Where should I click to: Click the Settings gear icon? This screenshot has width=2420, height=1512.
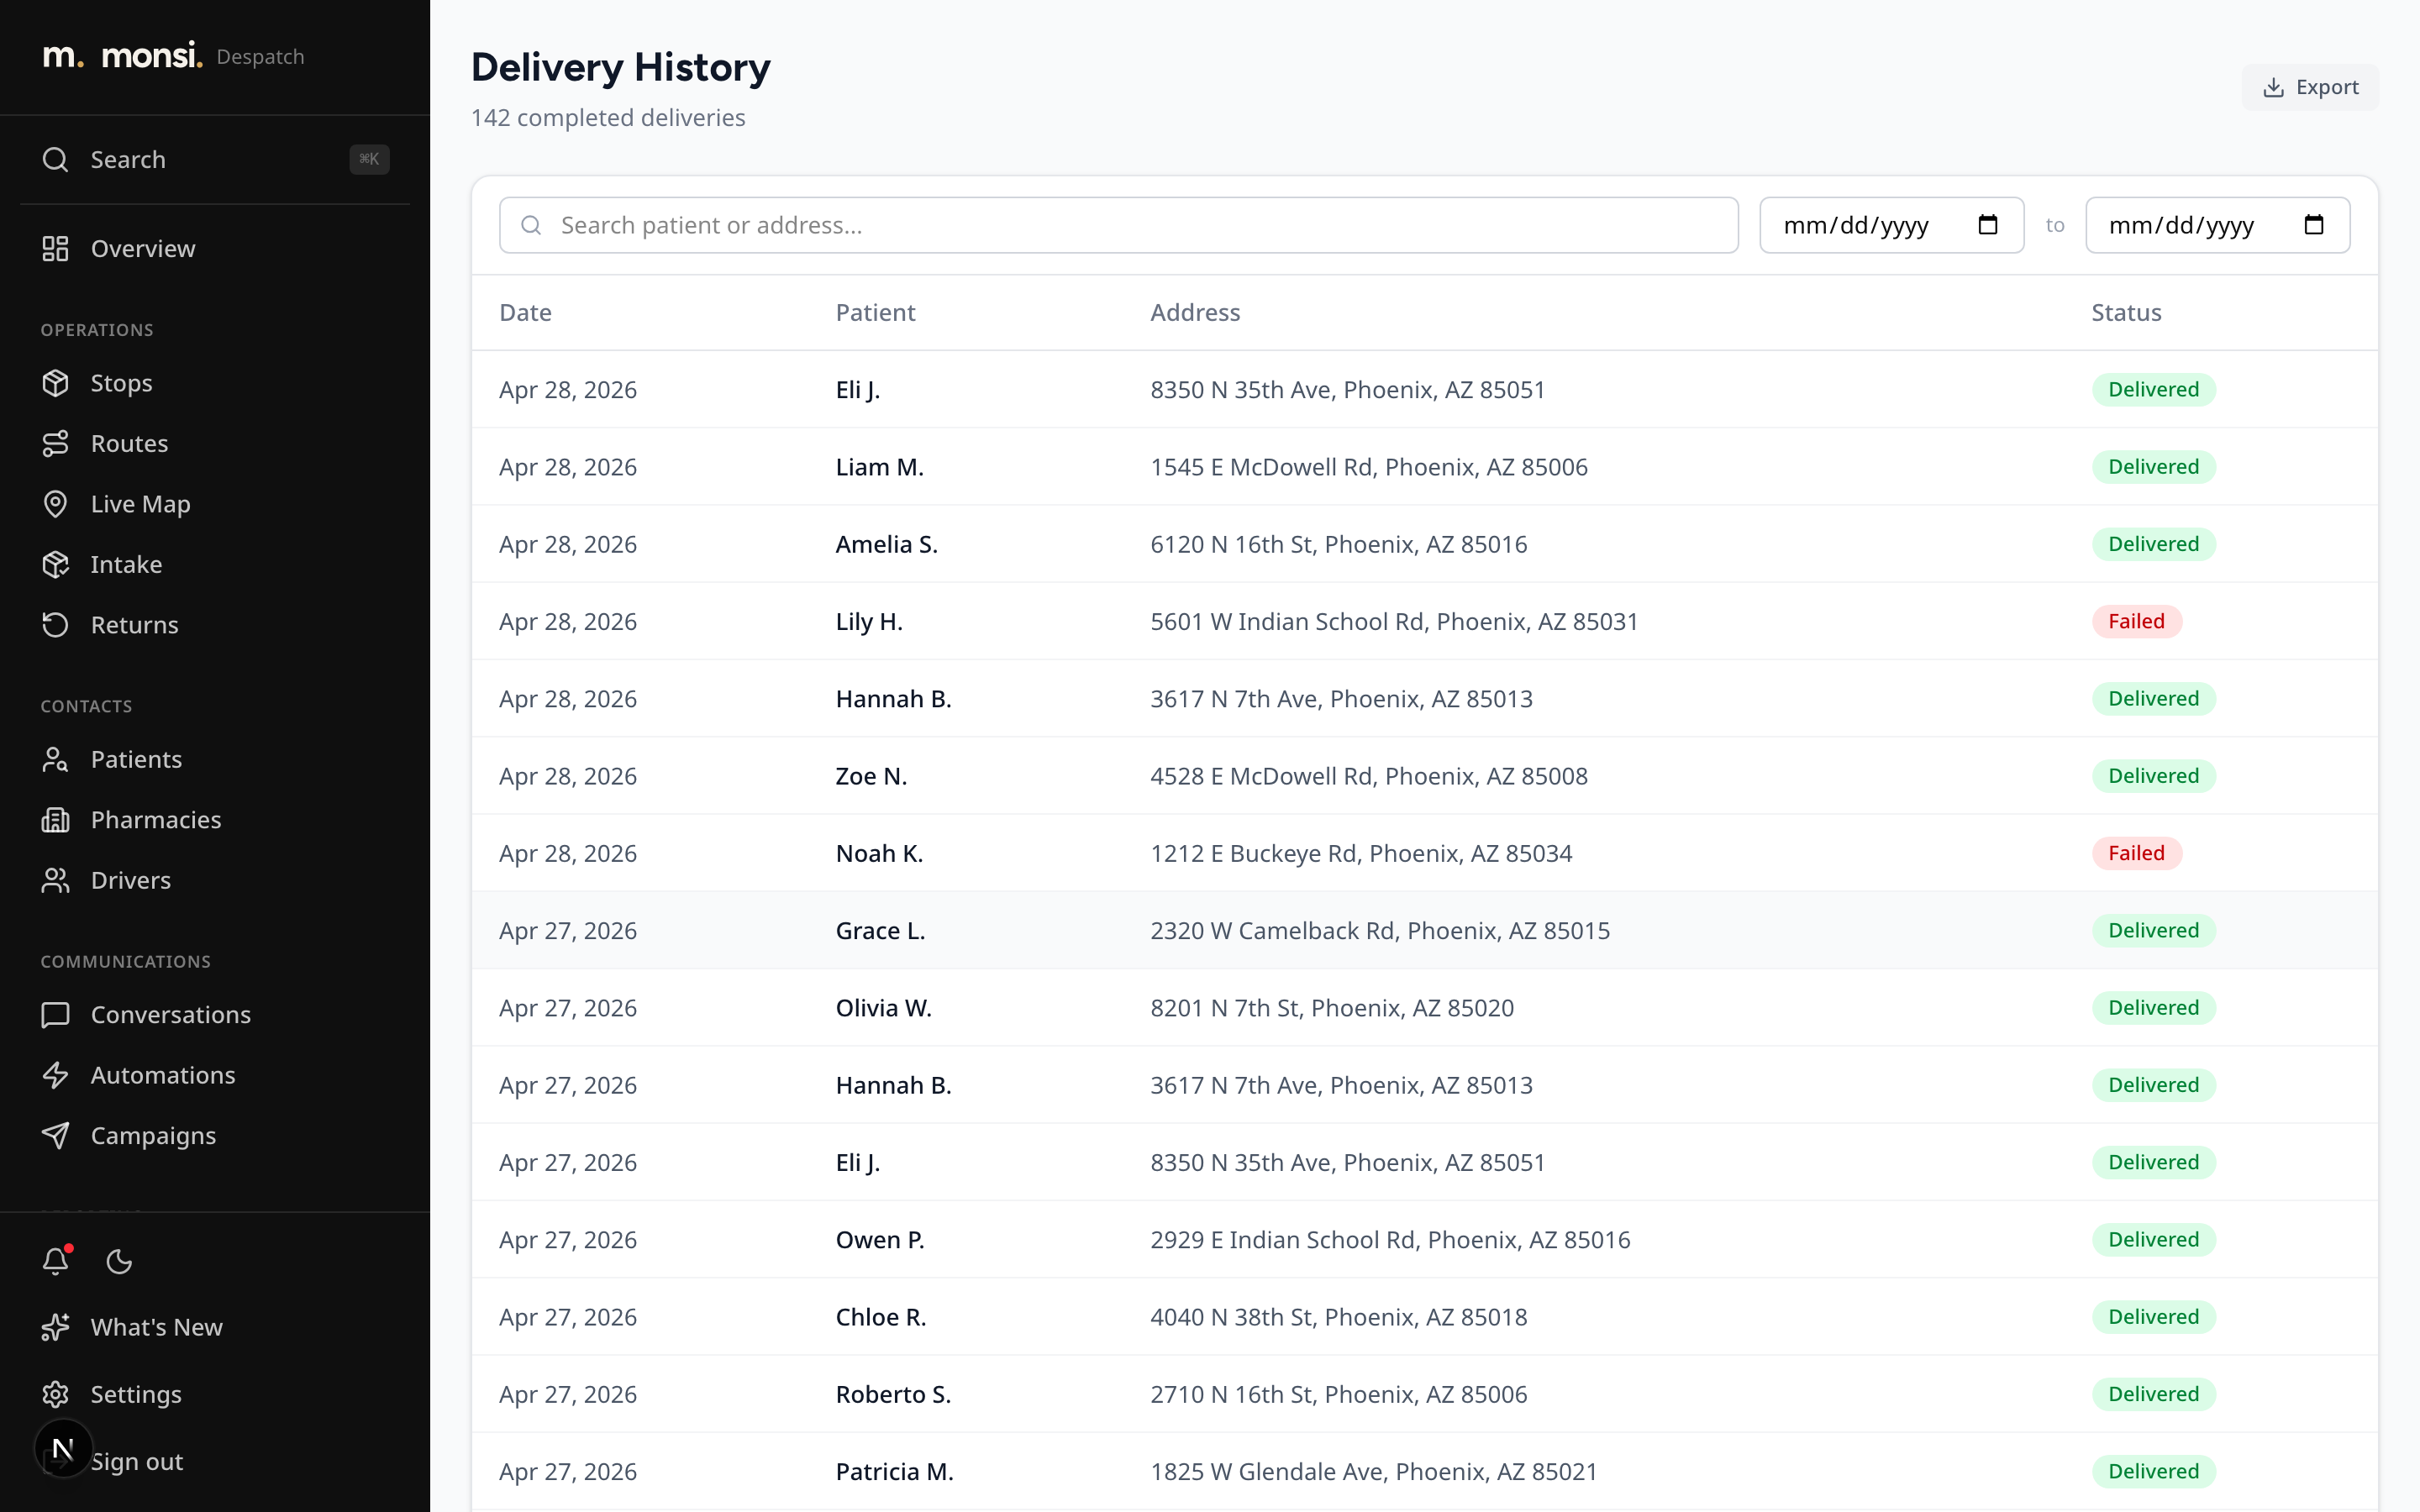(x=56, y=1394)
